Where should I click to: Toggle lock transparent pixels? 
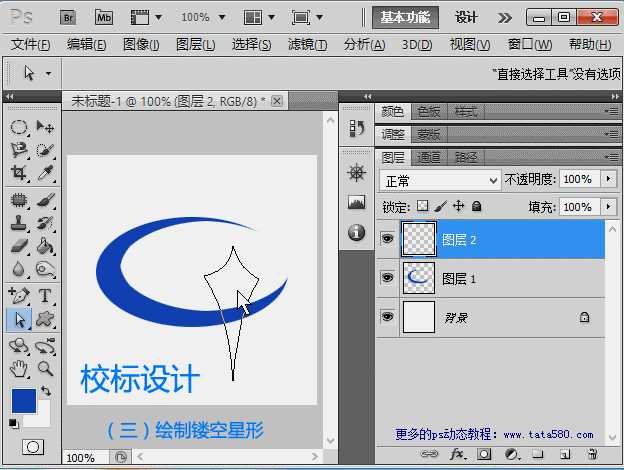[x=422, y=206]
